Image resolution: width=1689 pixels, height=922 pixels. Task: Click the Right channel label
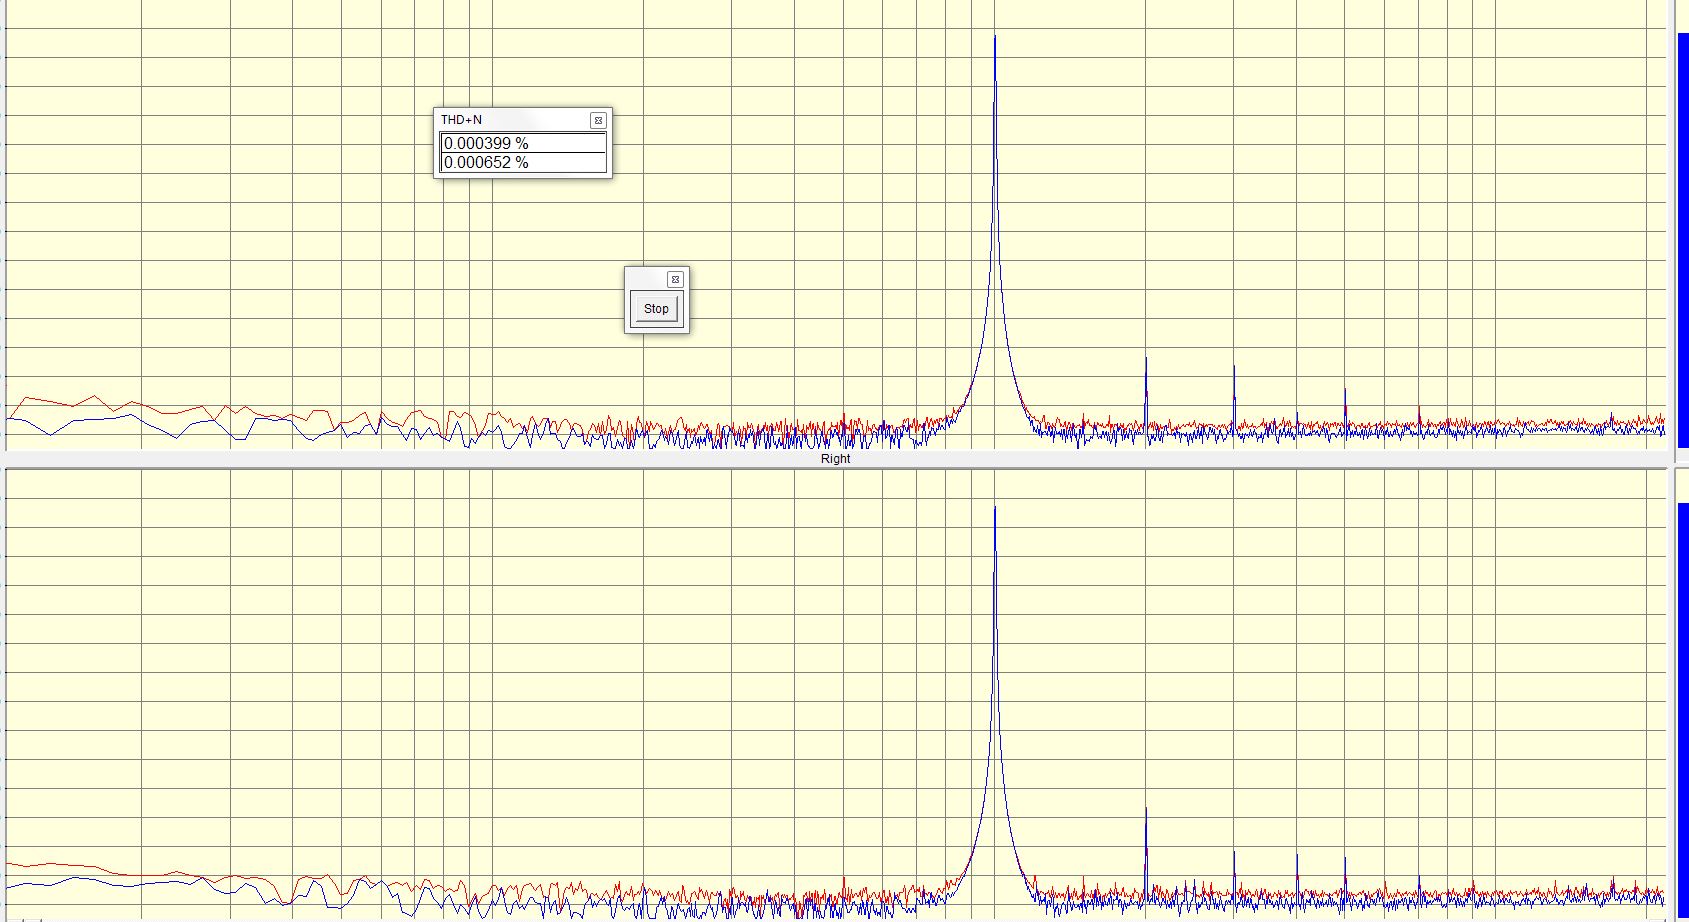click(x=835, y=459)
